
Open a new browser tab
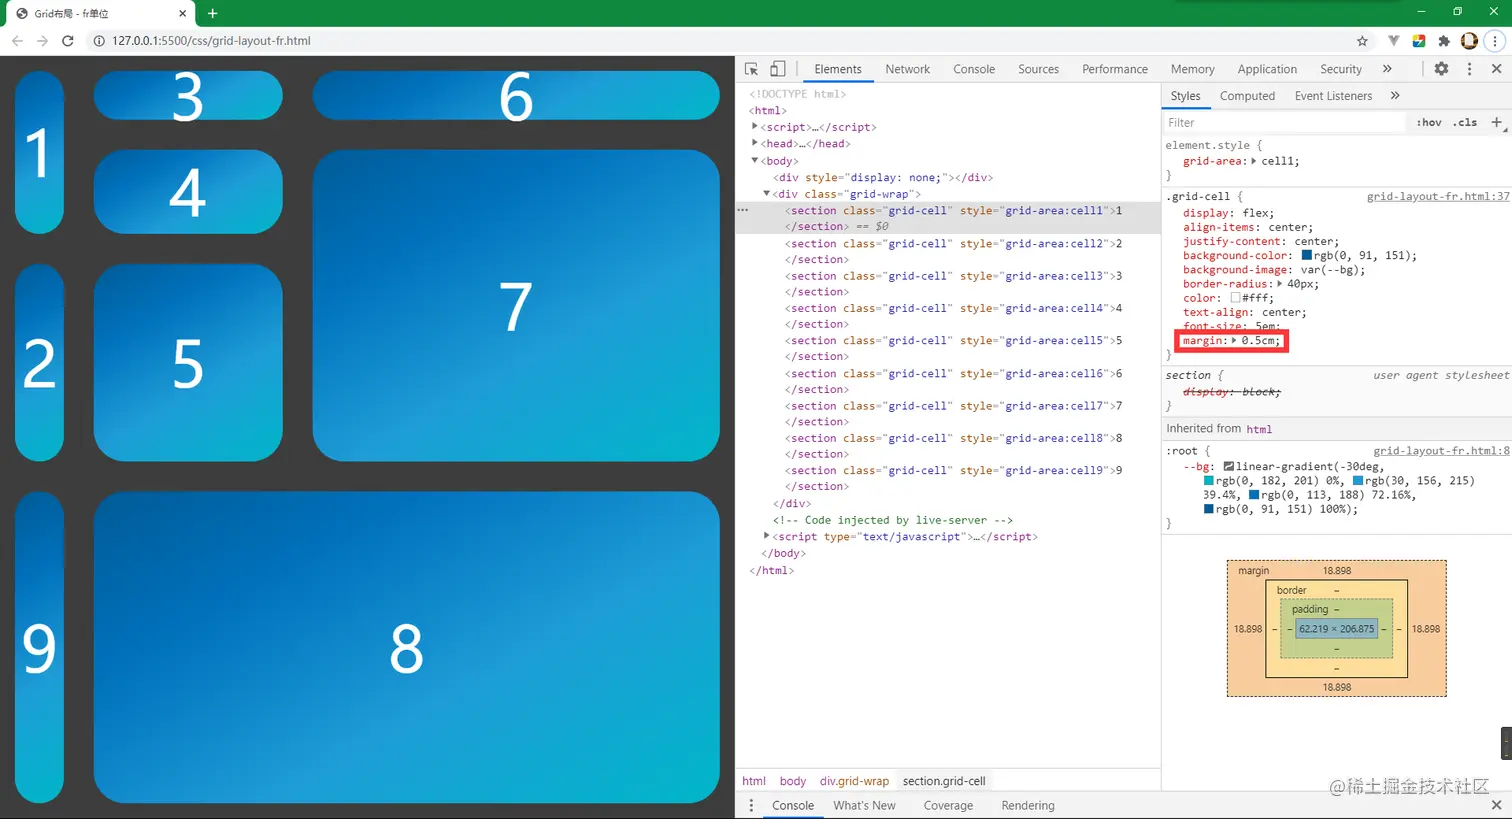click(212, 13)
